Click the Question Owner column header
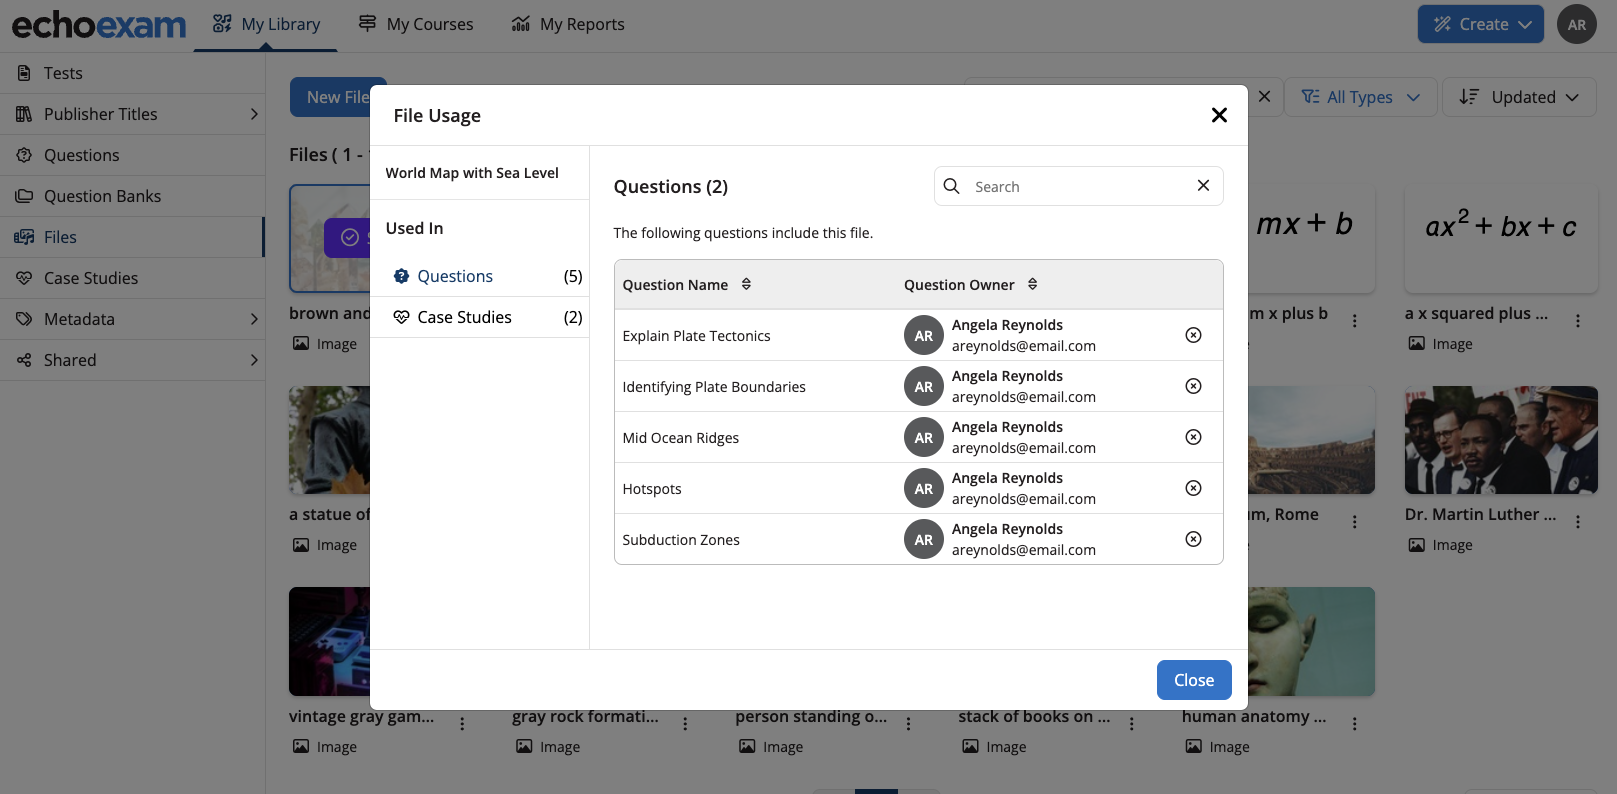Viewport: 1617px width, 794px height. [x=959, y=285]
